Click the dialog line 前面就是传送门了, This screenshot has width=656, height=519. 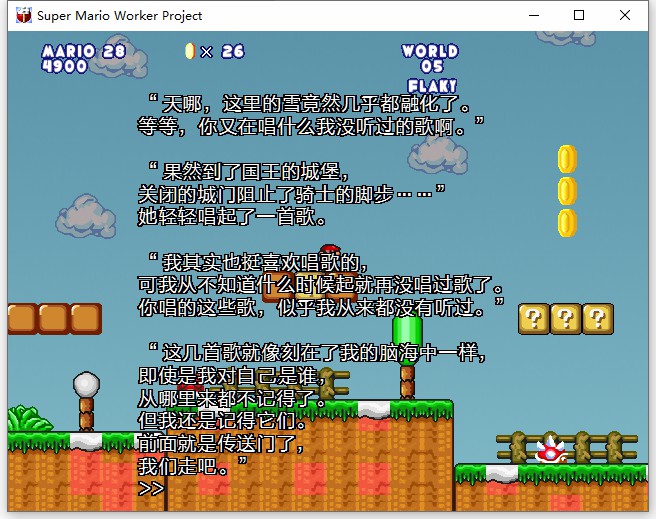(220, 443)
